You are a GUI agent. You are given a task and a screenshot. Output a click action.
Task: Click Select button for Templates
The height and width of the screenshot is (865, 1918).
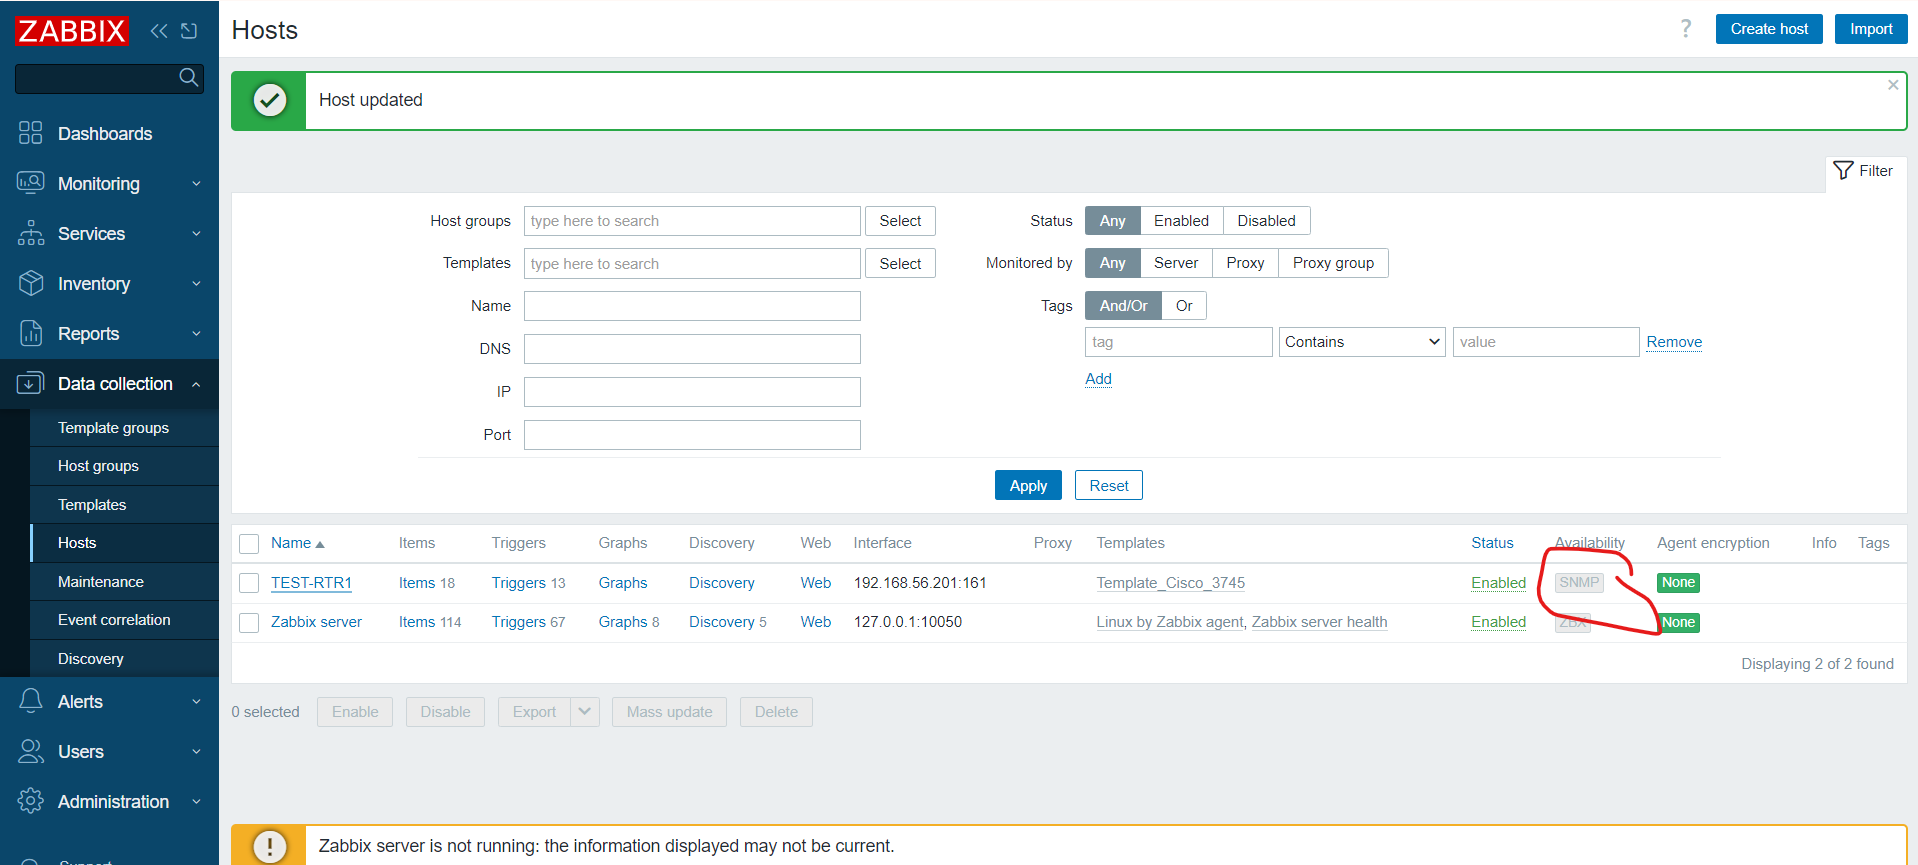pos(900,264)
